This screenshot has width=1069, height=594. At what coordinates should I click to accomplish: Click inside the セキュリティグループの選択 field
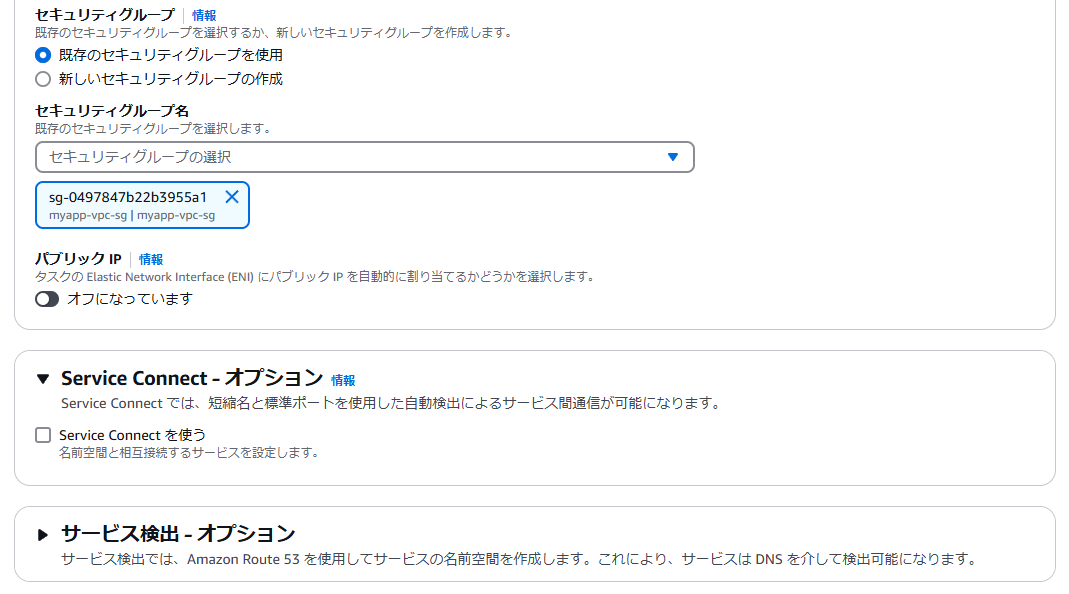(x=300, y=157)
